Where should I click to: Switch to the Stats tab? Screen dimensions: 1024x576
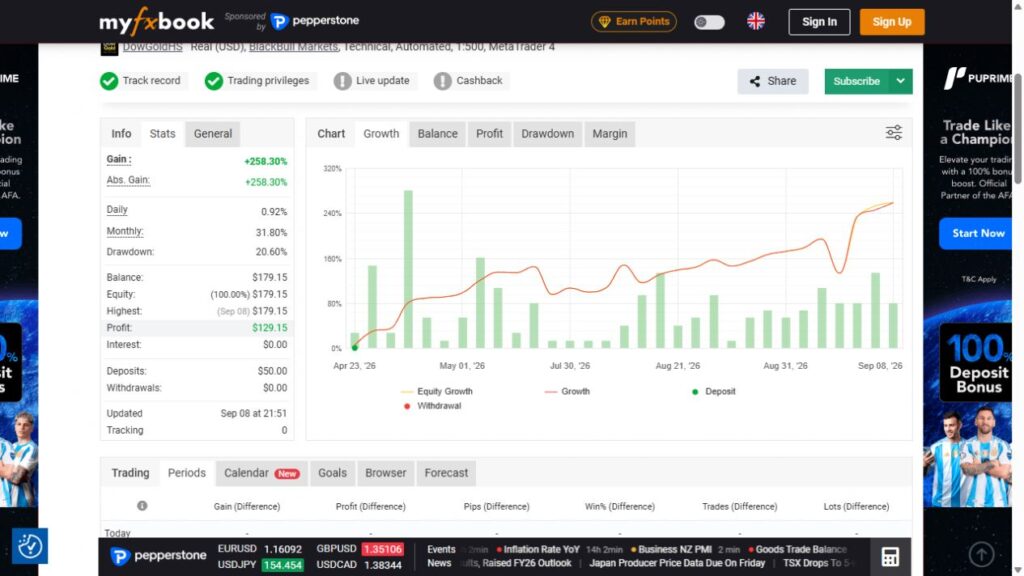pos(162,133)
